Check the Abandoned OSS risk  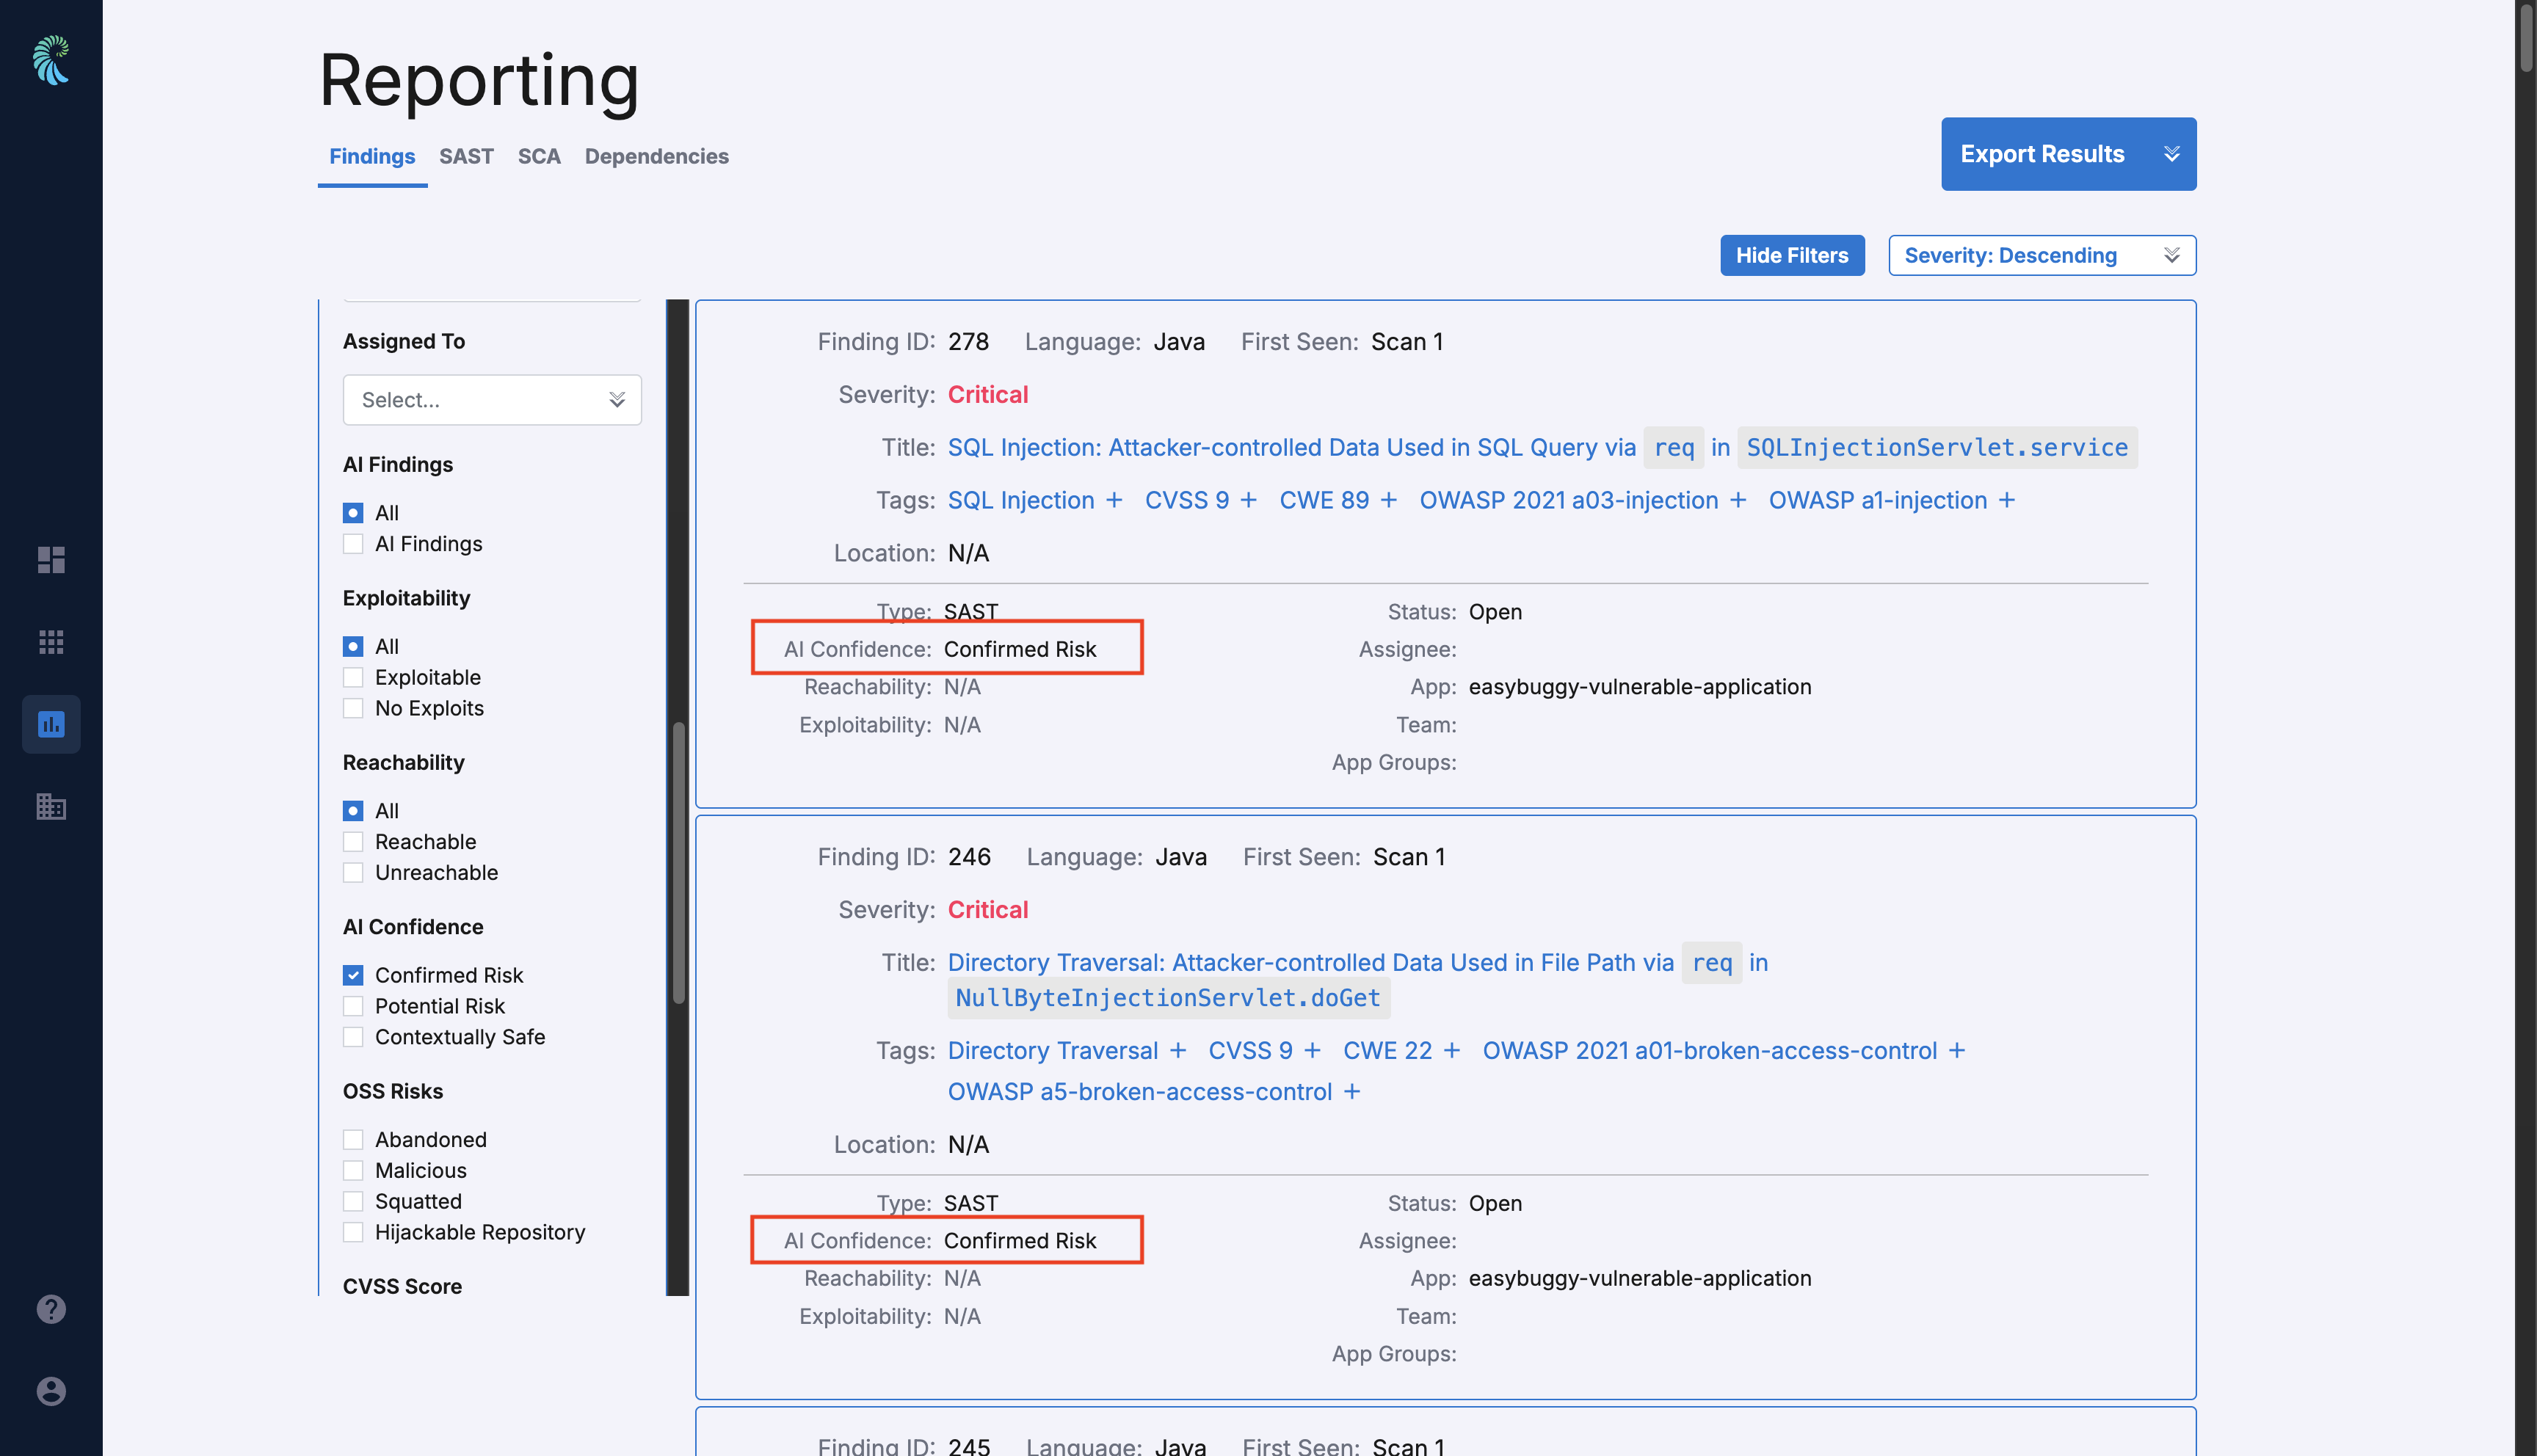click(353, 1140)
